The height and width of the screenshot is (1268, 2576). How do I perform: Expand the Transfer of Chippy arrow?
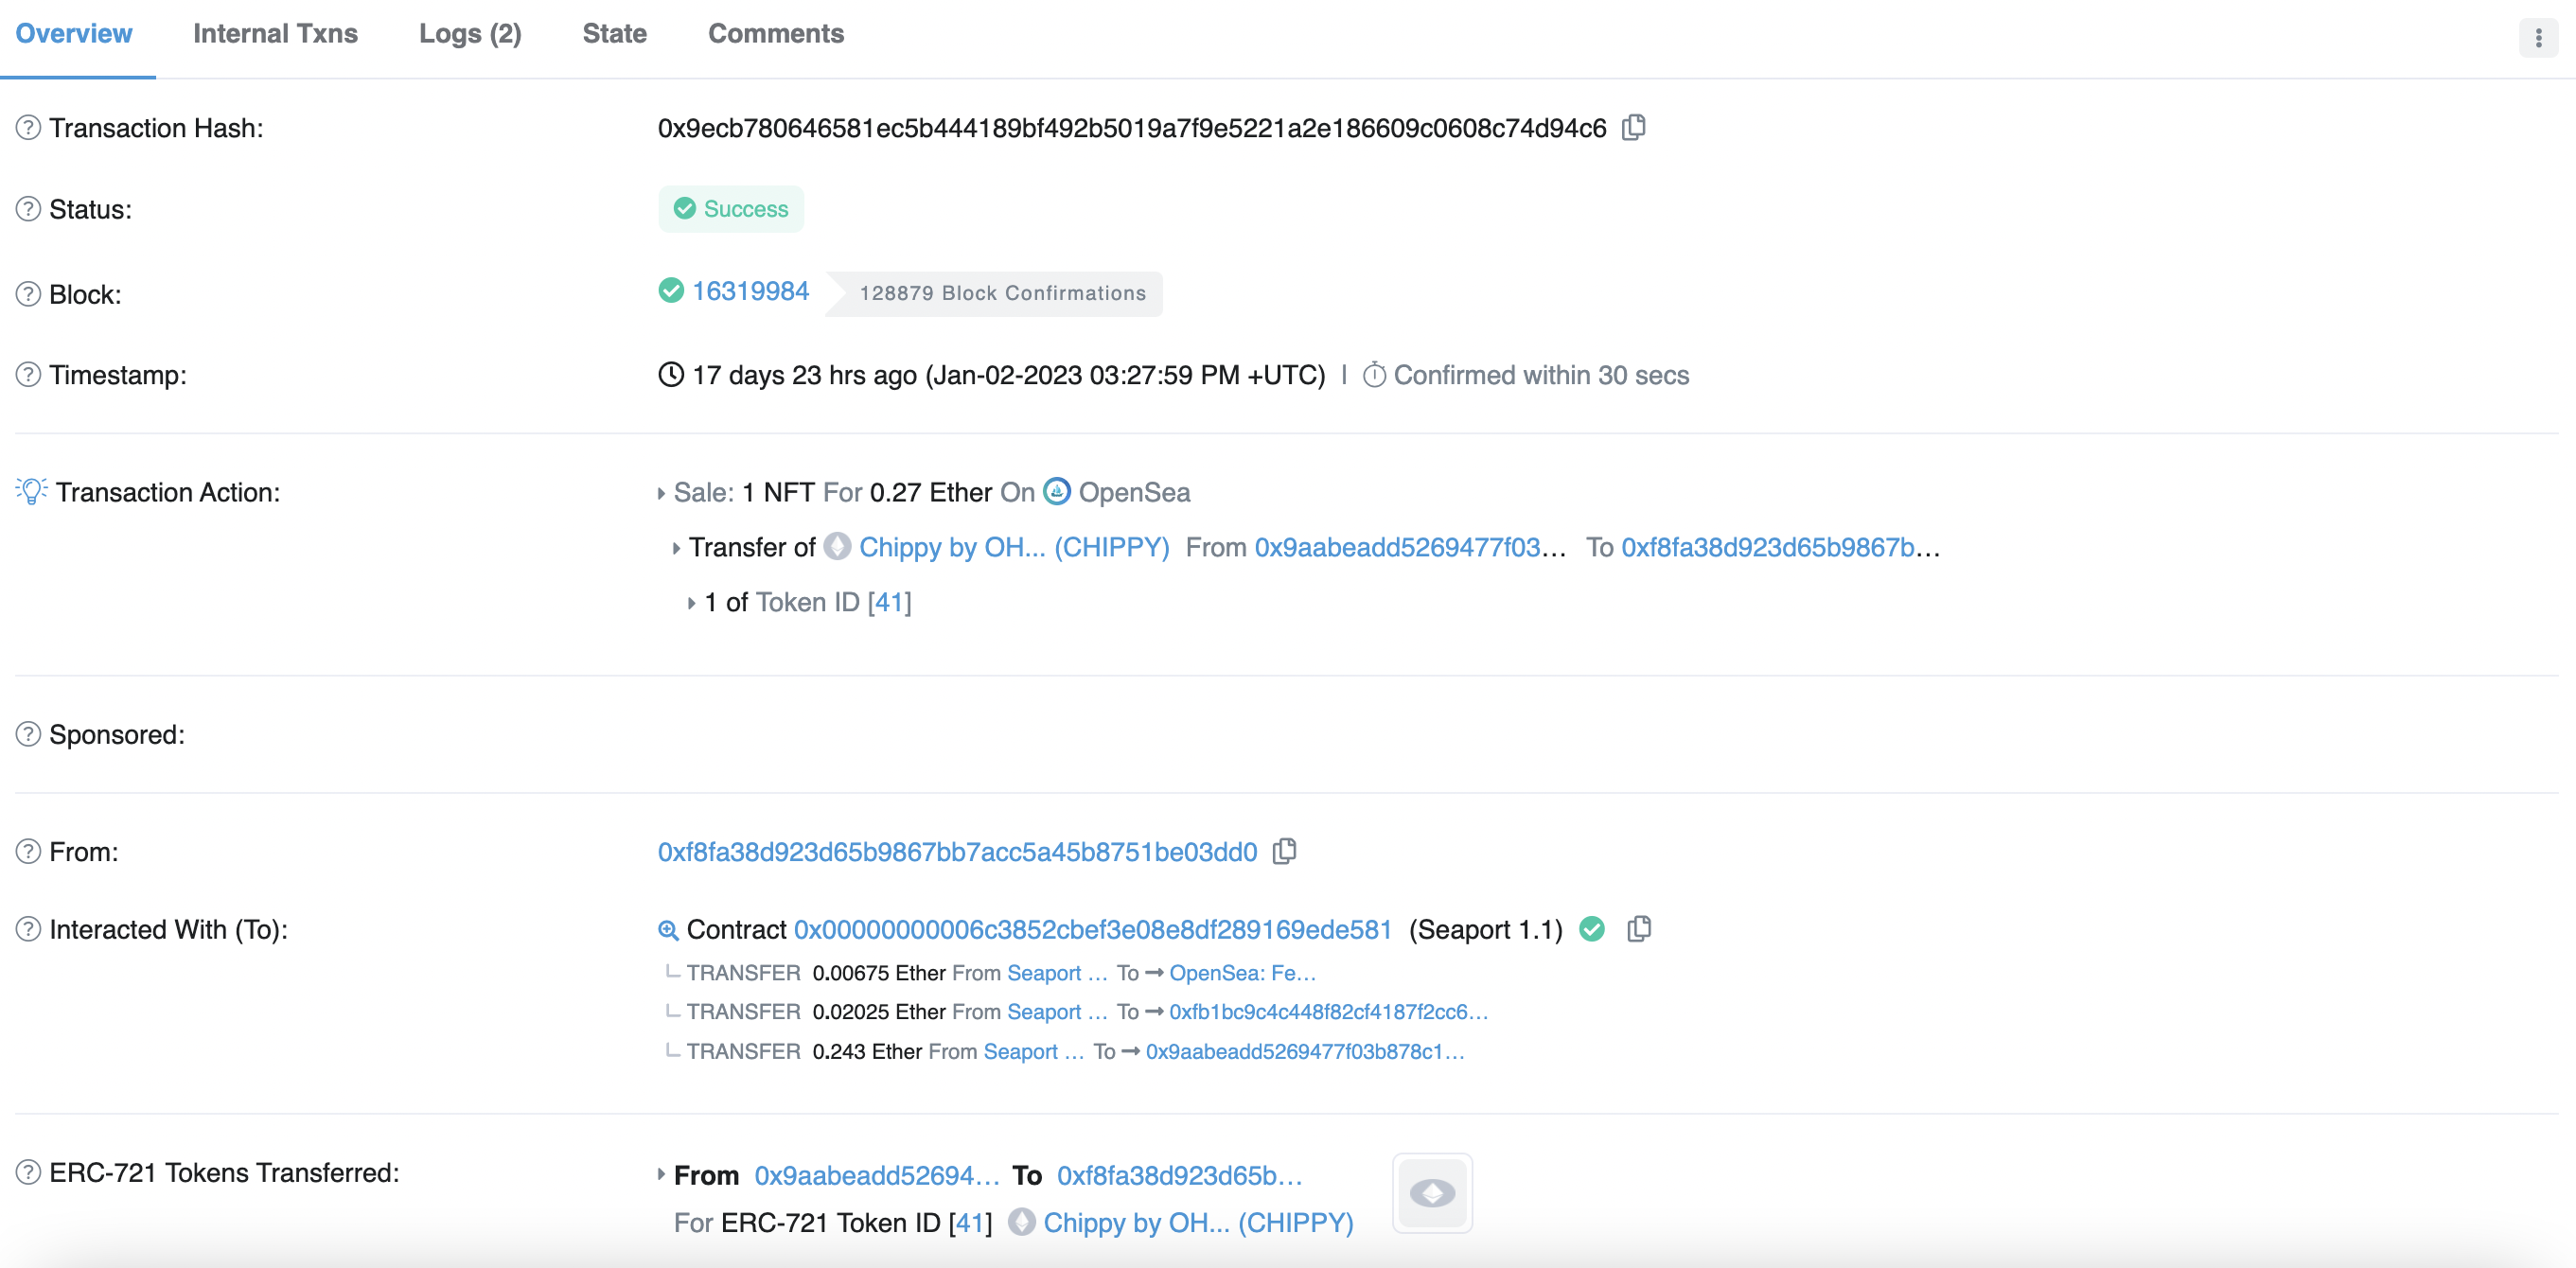677,548
